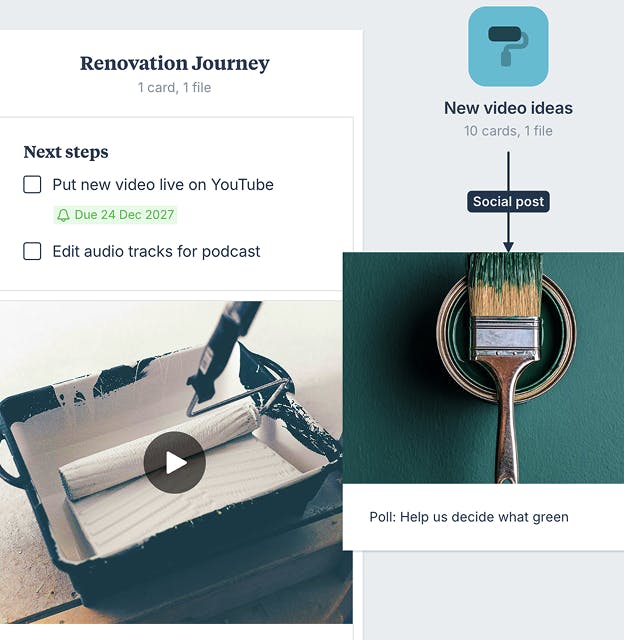This screenshot has height=640, width=624.
Task: Tick the "Edit audio tracks for podcast" checkbox
Action: (x=32, y=251)
